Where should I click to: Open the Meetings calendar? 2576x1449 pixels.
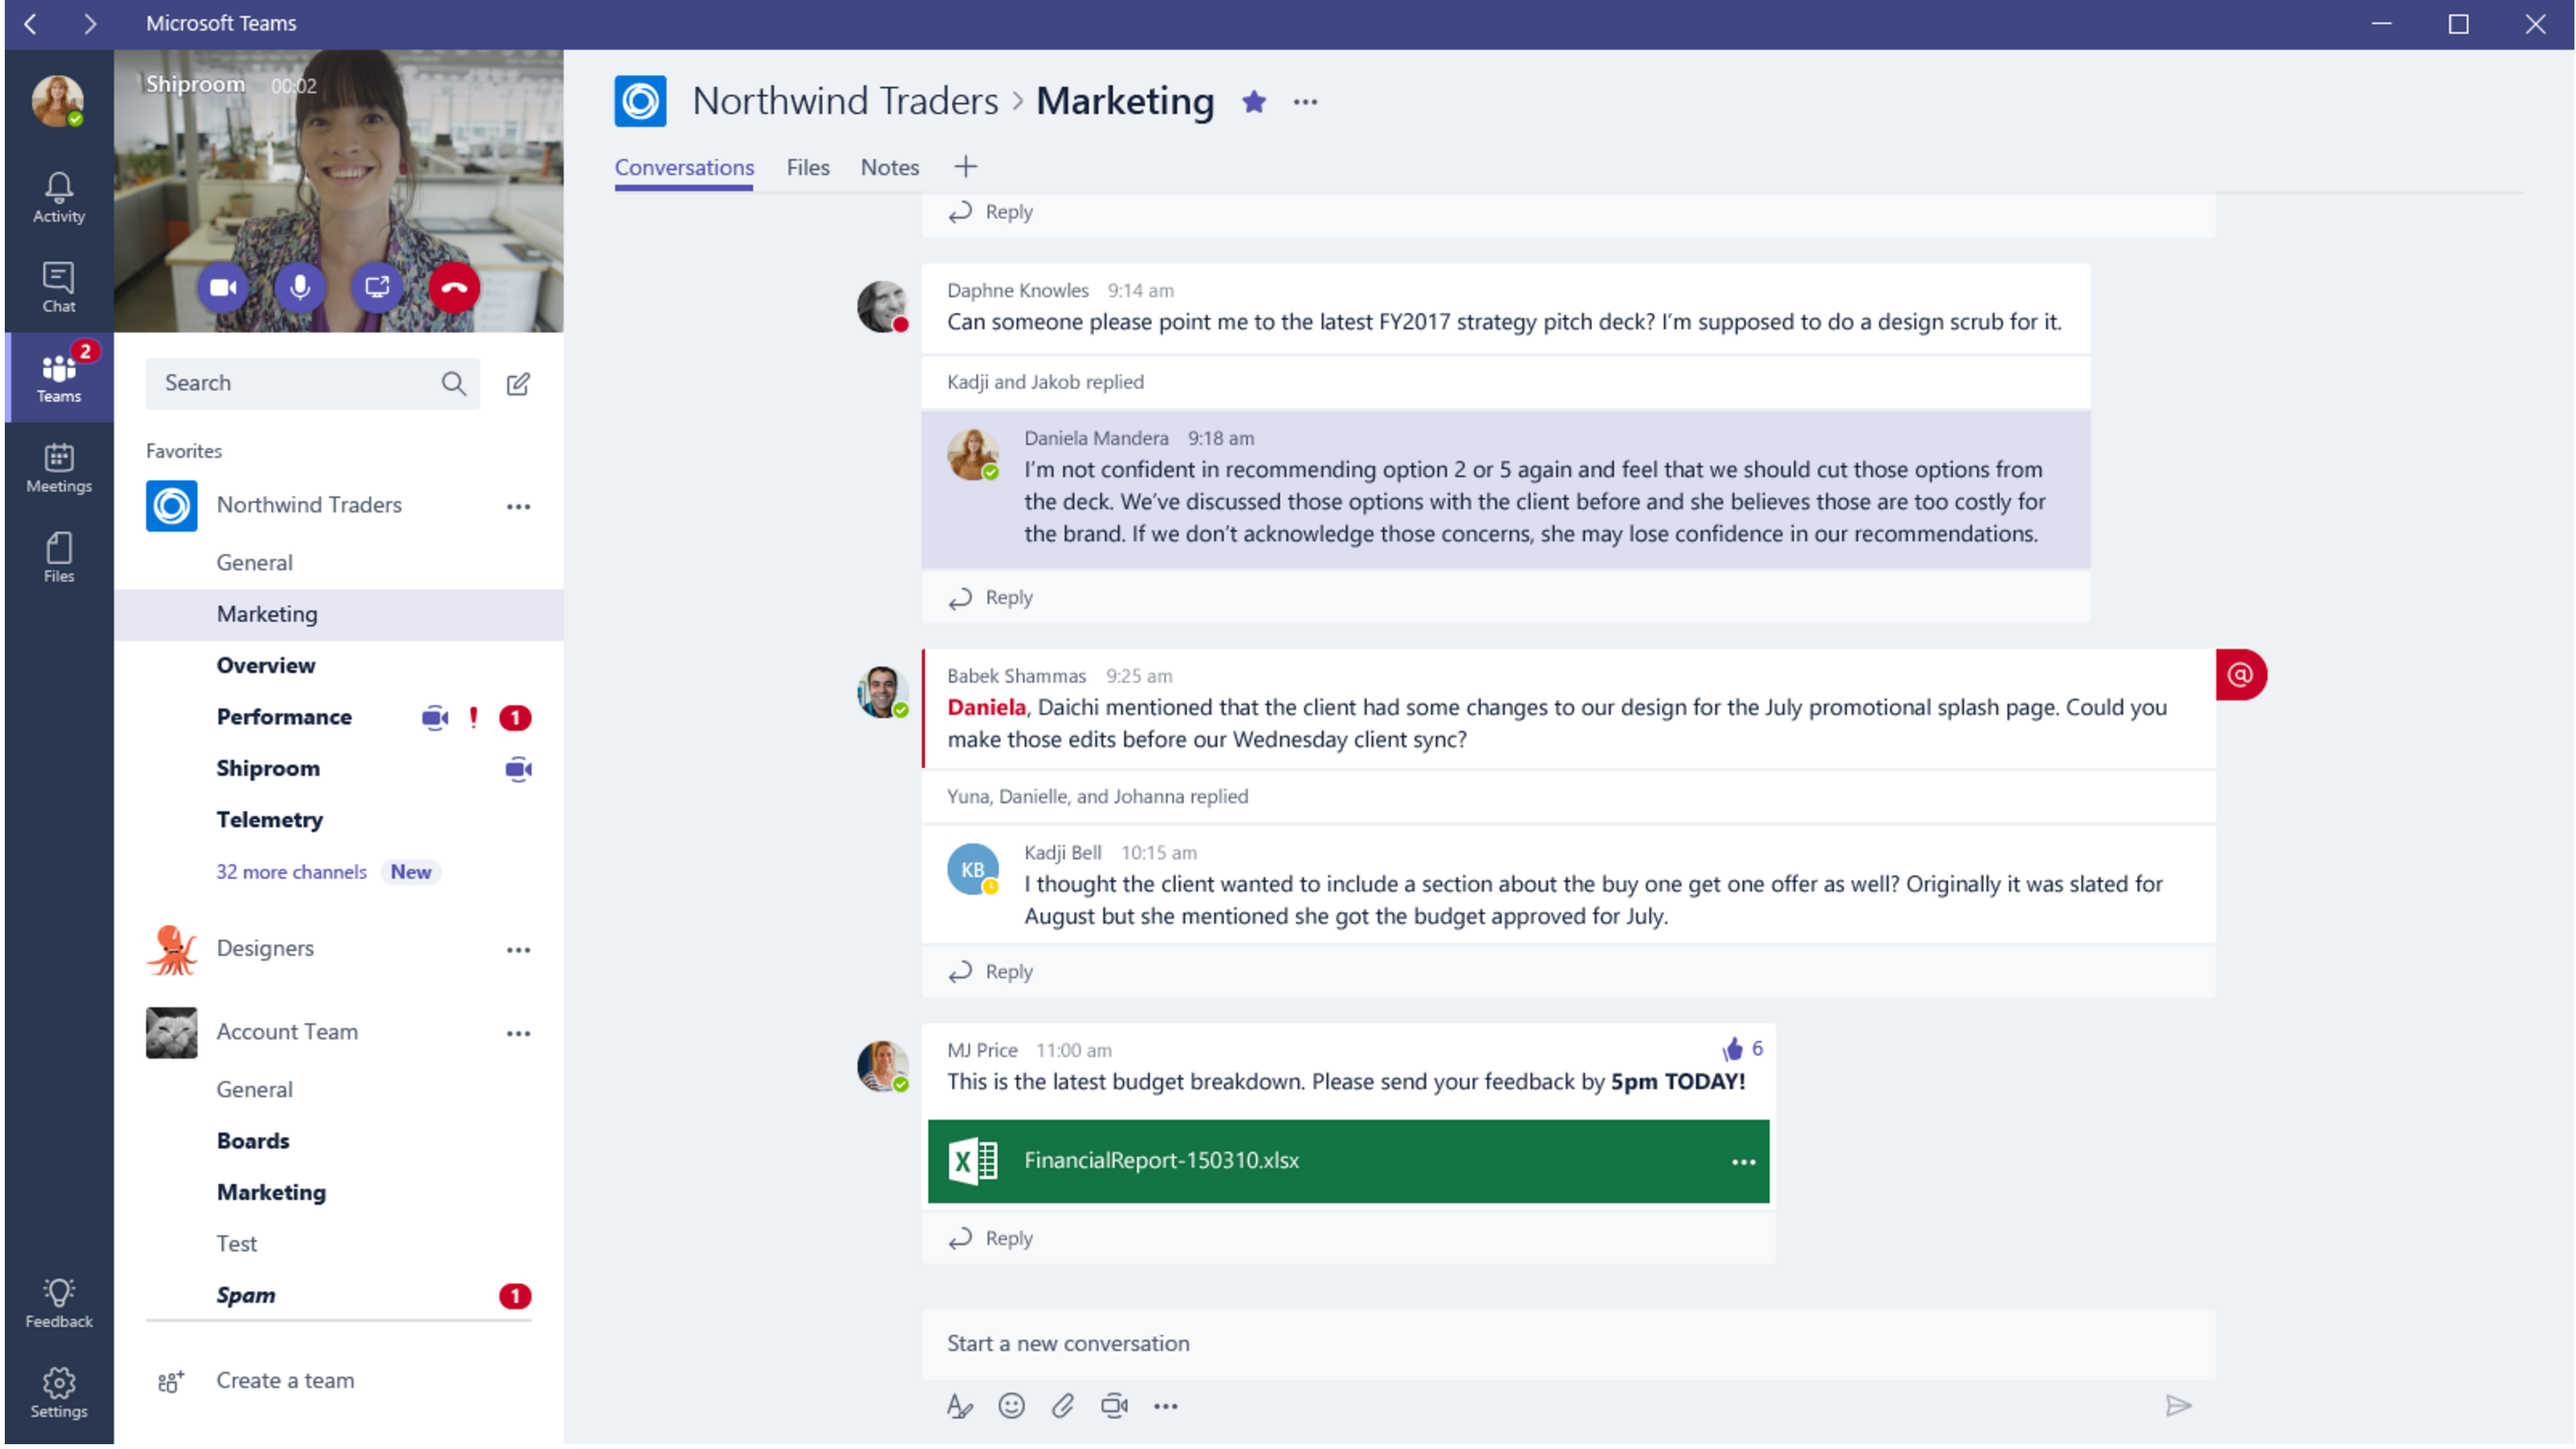click(x=58, y=468)
